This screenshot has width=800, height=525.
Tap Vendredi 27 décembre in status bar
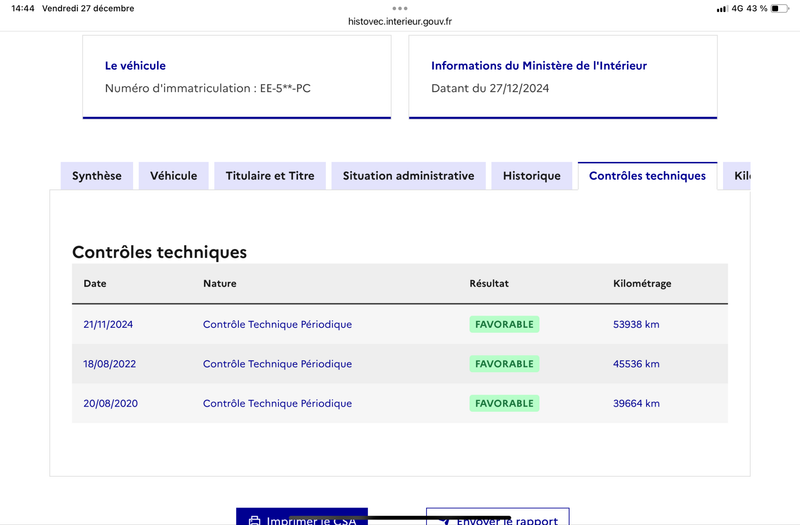[x=88, y=8]
